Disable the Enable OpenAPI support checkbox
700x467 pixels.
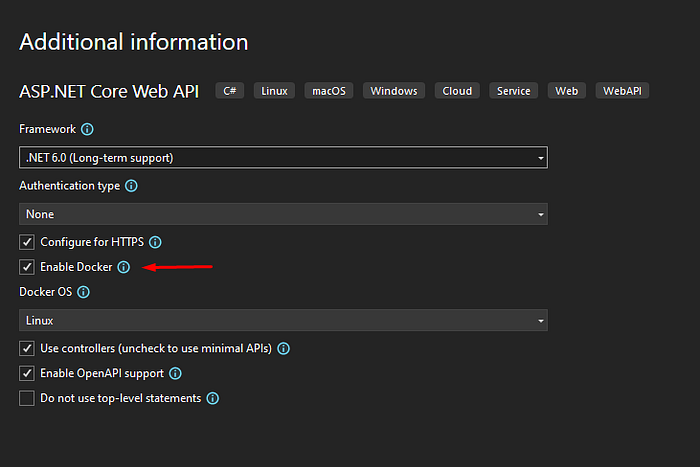[x=27, y=373]
